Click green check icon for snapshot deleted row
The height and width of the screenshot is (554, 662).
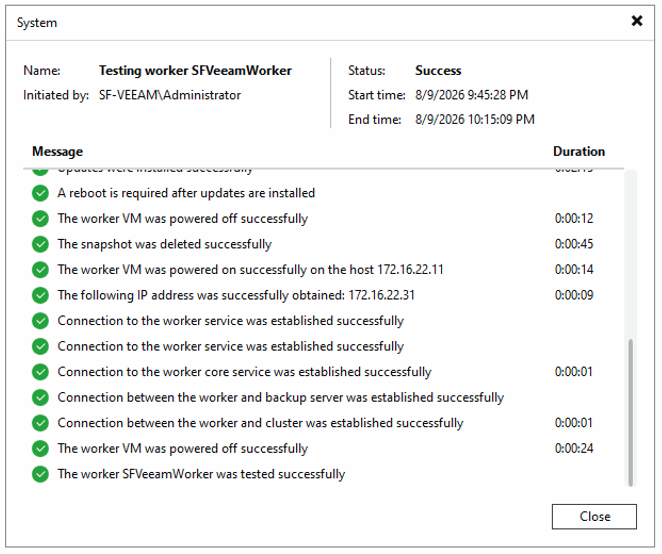pyautogui.click(x=40, y=244)
